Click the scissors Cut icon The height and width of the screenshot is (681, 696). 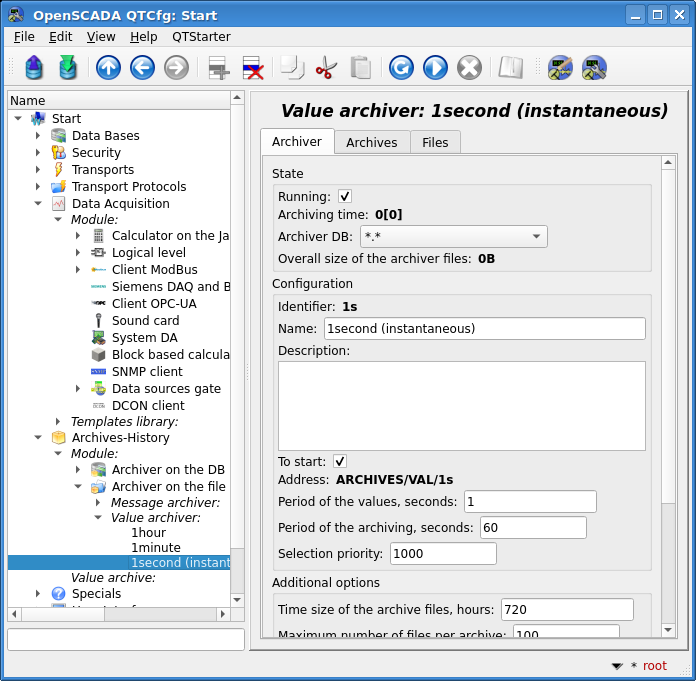click(x=326, y=68)
